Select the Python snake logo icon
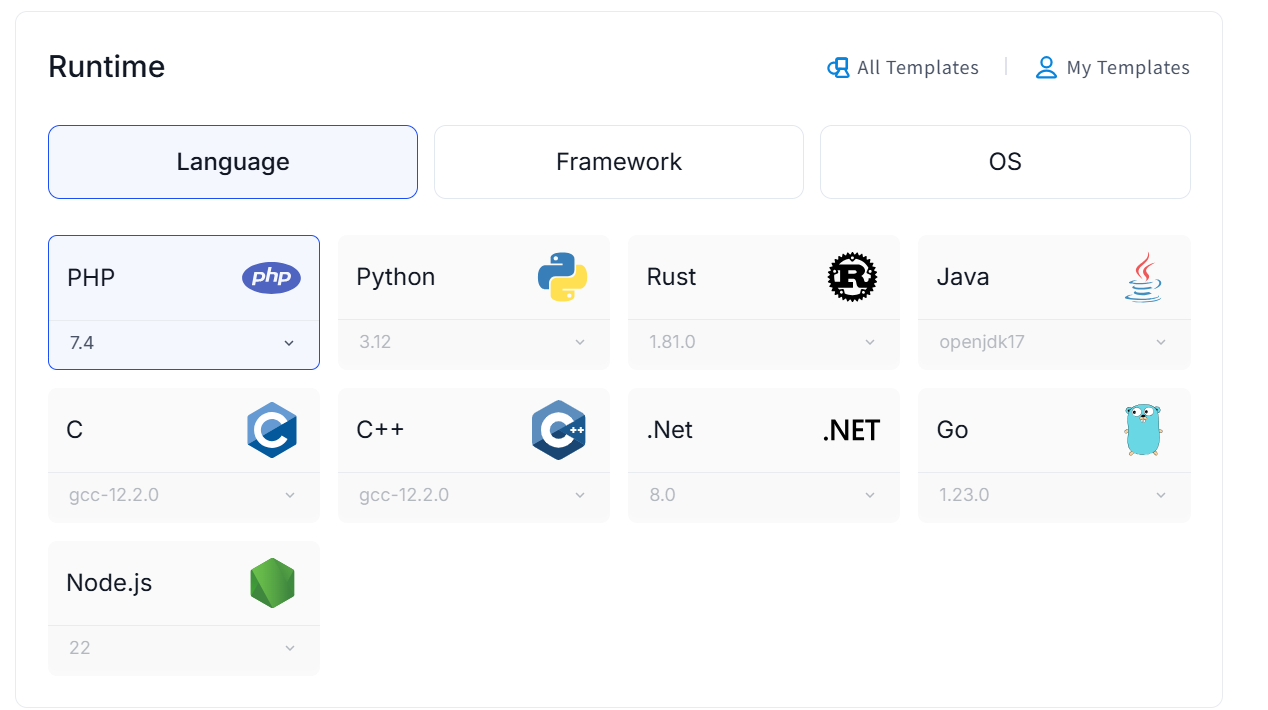 point(562,277)
